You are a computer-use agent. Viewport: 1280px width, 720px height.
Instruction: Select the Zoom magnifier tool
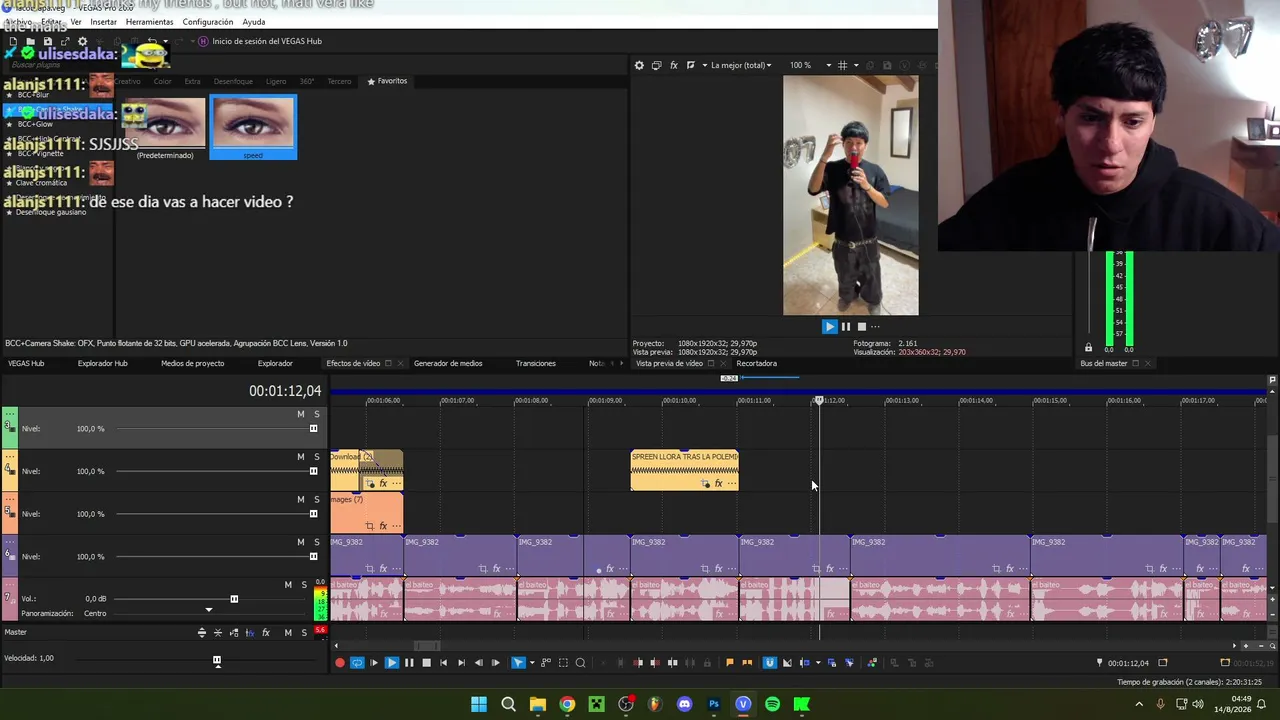click(580, 662)
